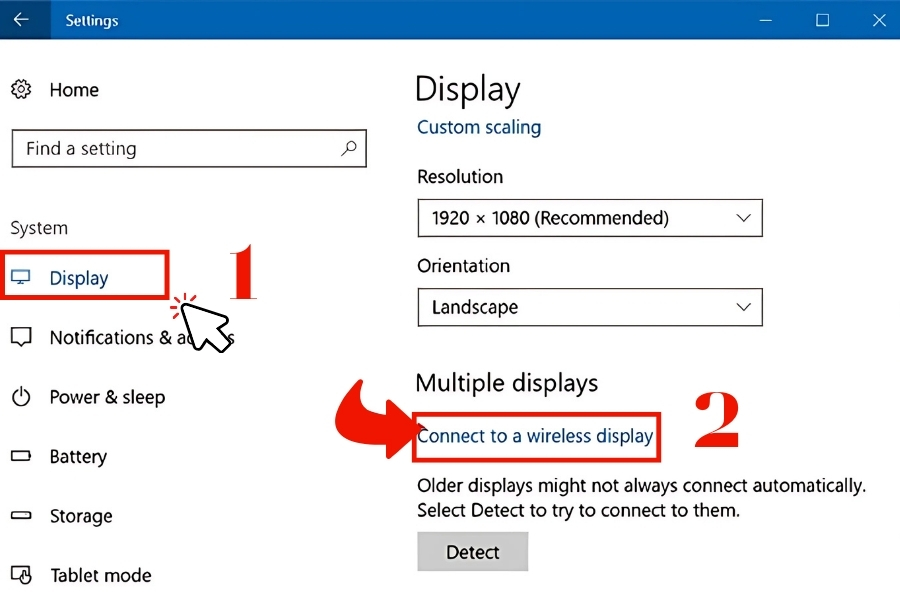
Task: Select the Power & sleep text label
Action: coord(107,397)
